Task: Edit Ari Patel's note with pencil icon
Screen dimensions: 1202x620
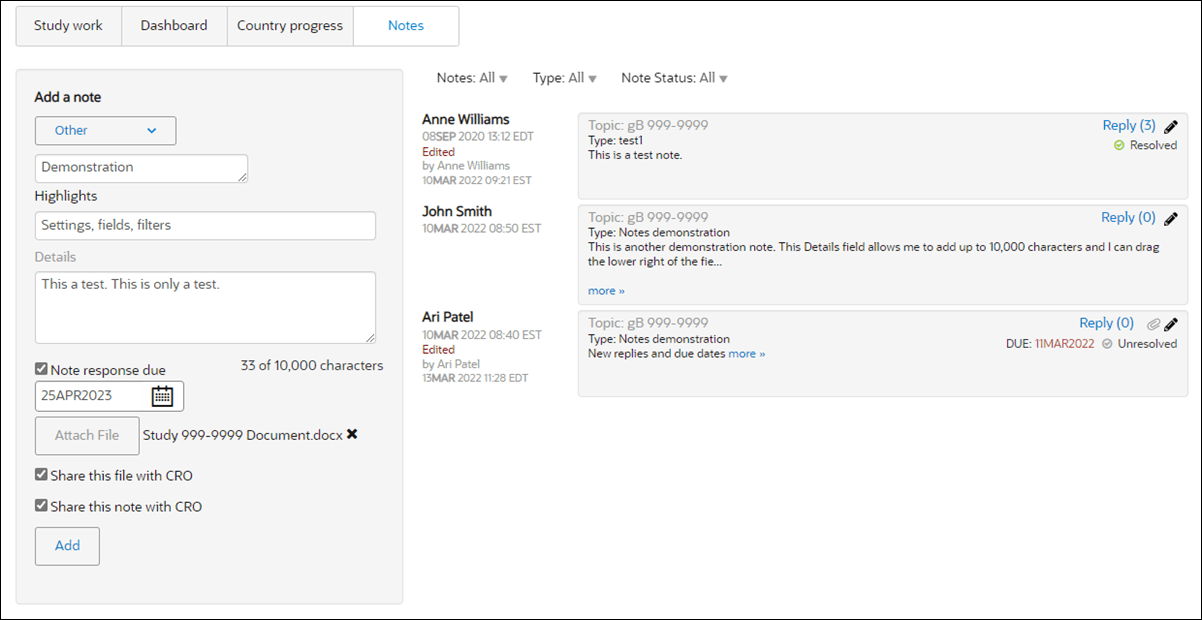Action: [x=1171, y=324]
